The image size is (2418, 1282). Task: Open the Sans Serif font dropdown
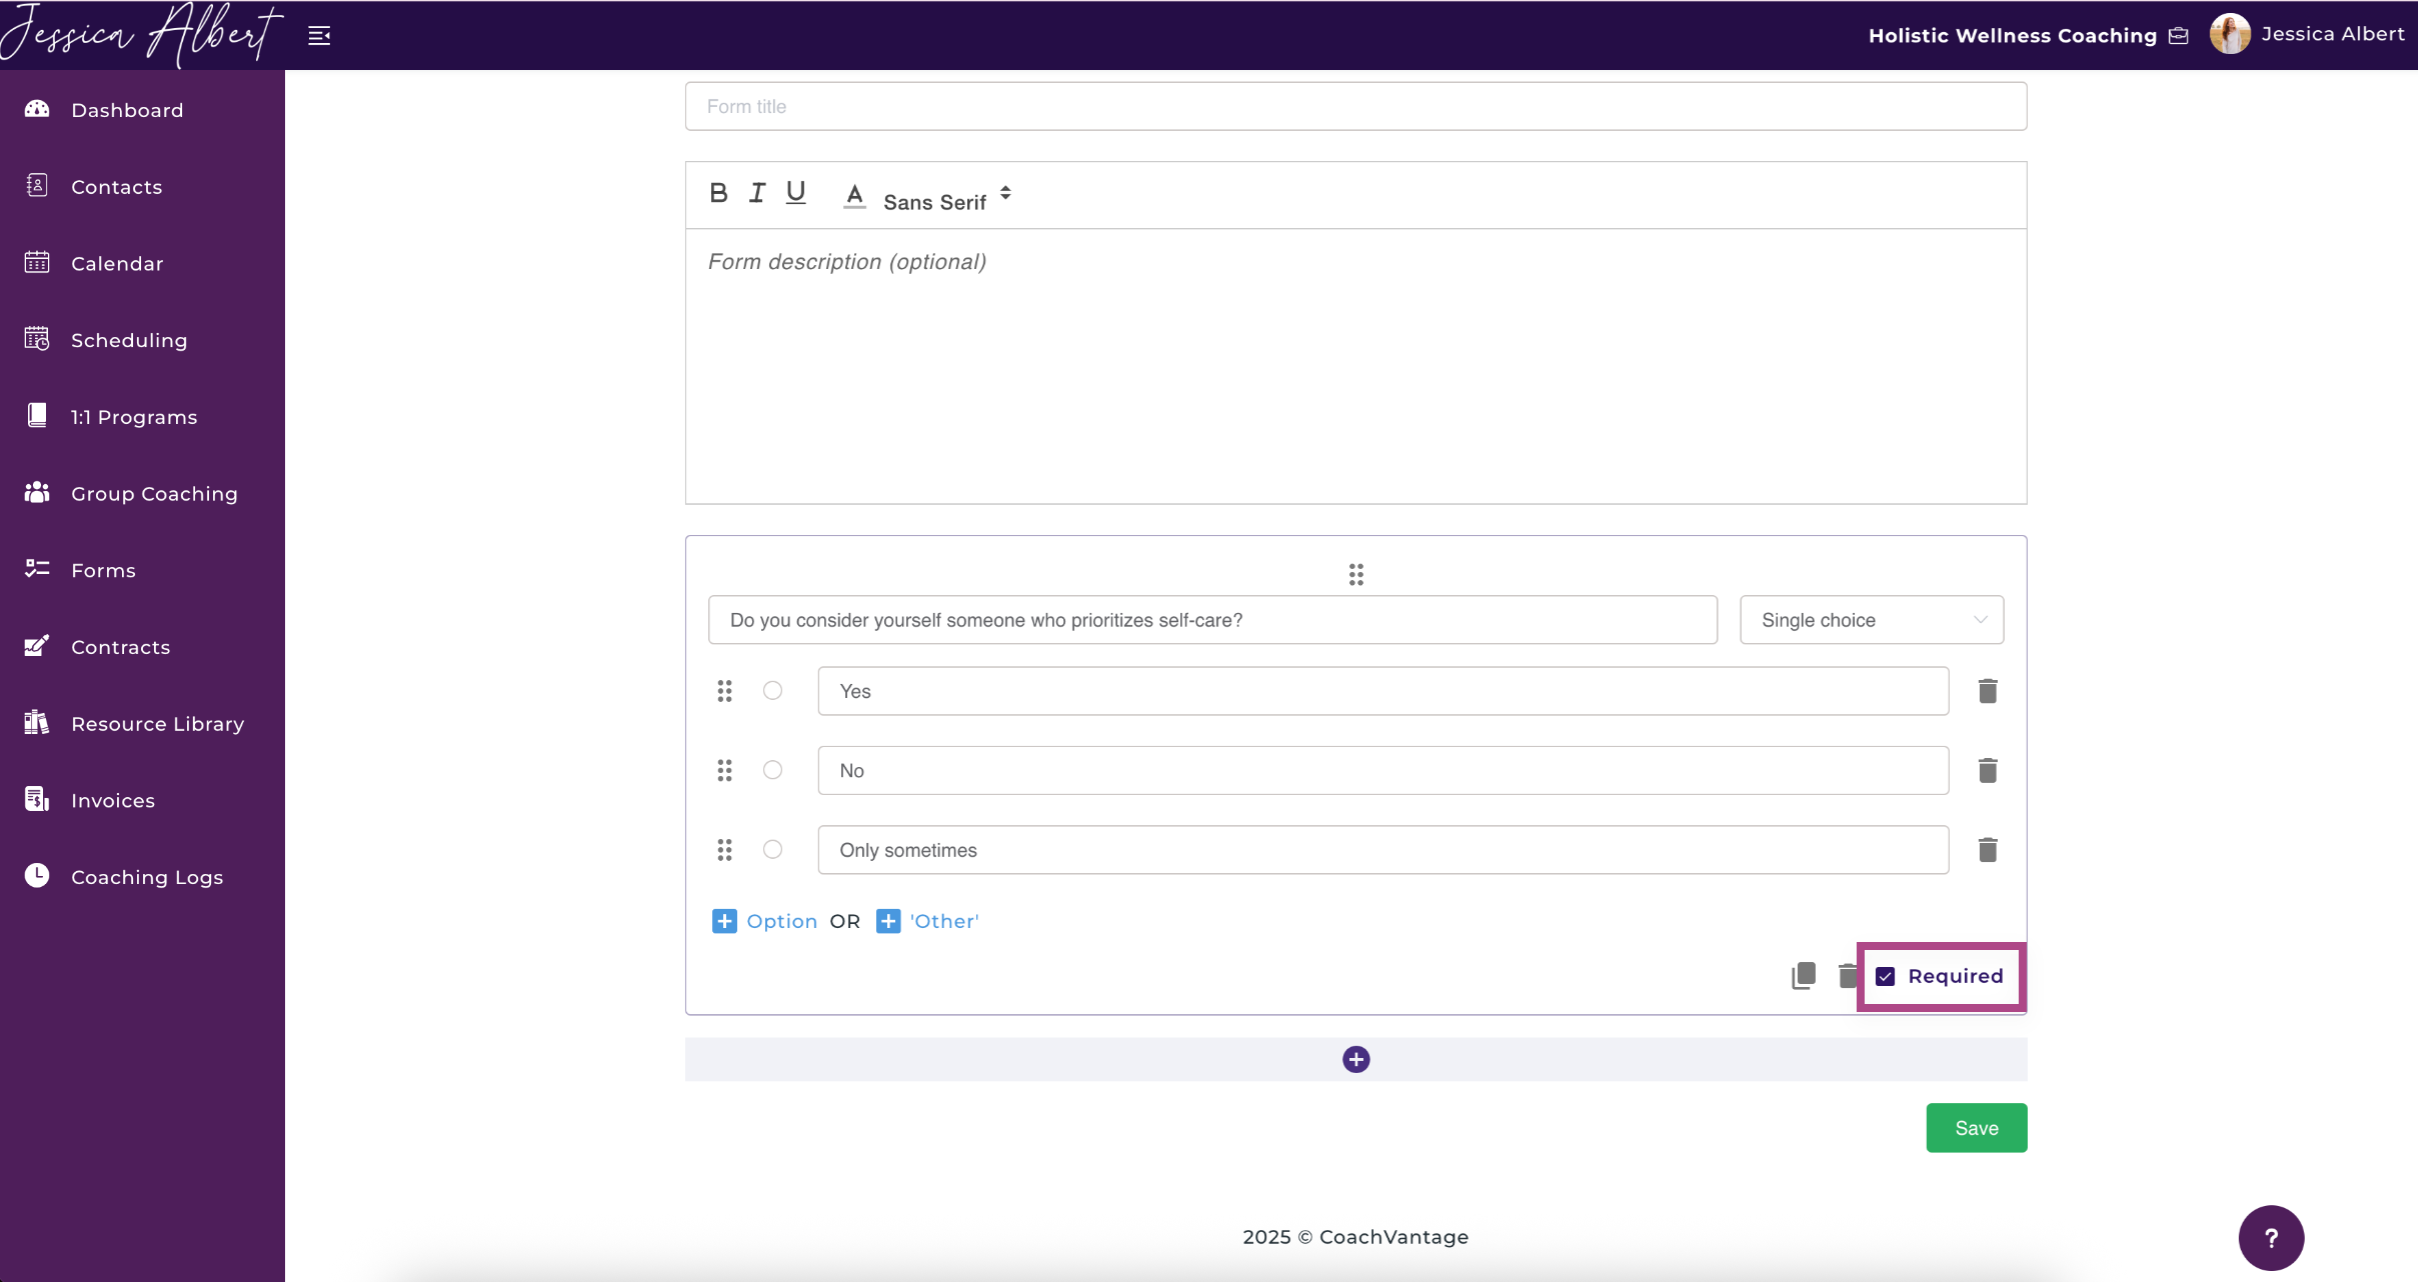(947, 201)
